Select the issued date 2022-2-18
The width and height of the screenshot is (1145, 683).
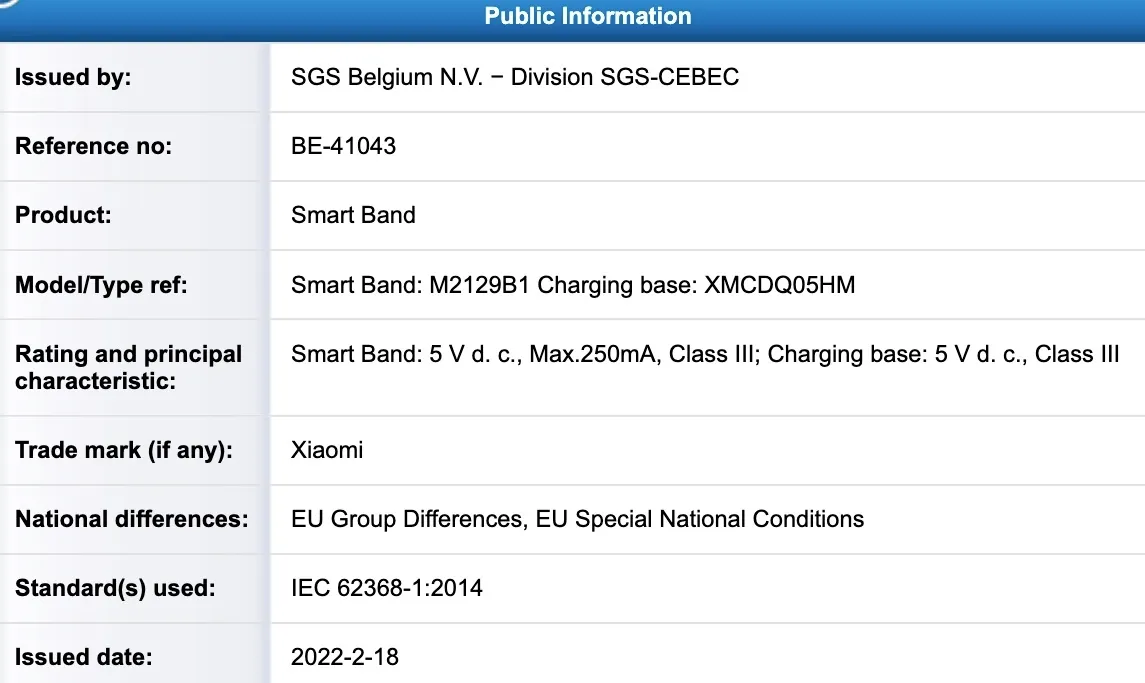(x=344, y=657)
